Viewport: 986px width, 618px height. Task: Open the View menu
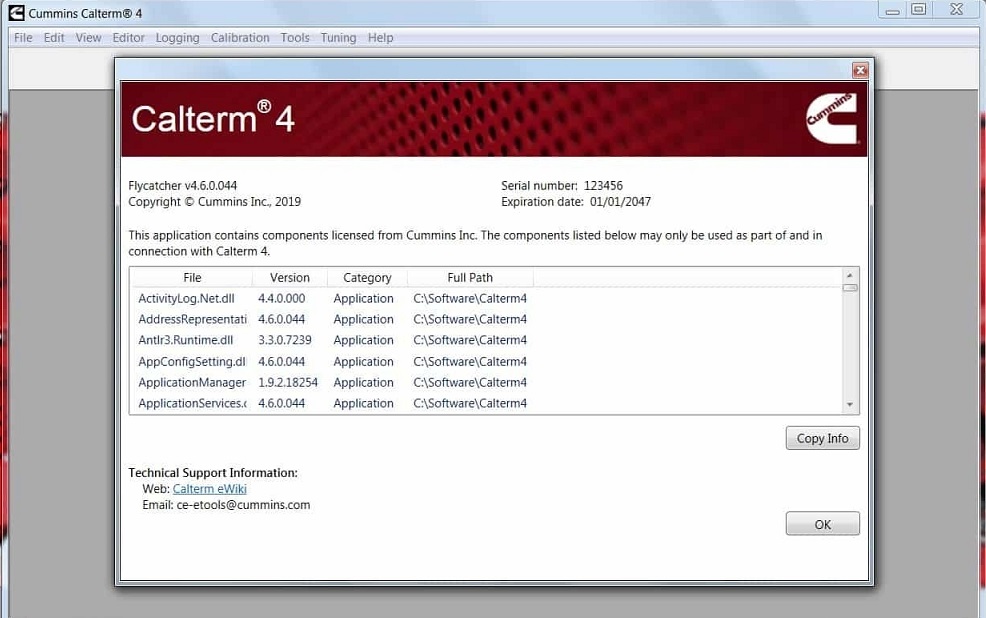tap(89, 38)
